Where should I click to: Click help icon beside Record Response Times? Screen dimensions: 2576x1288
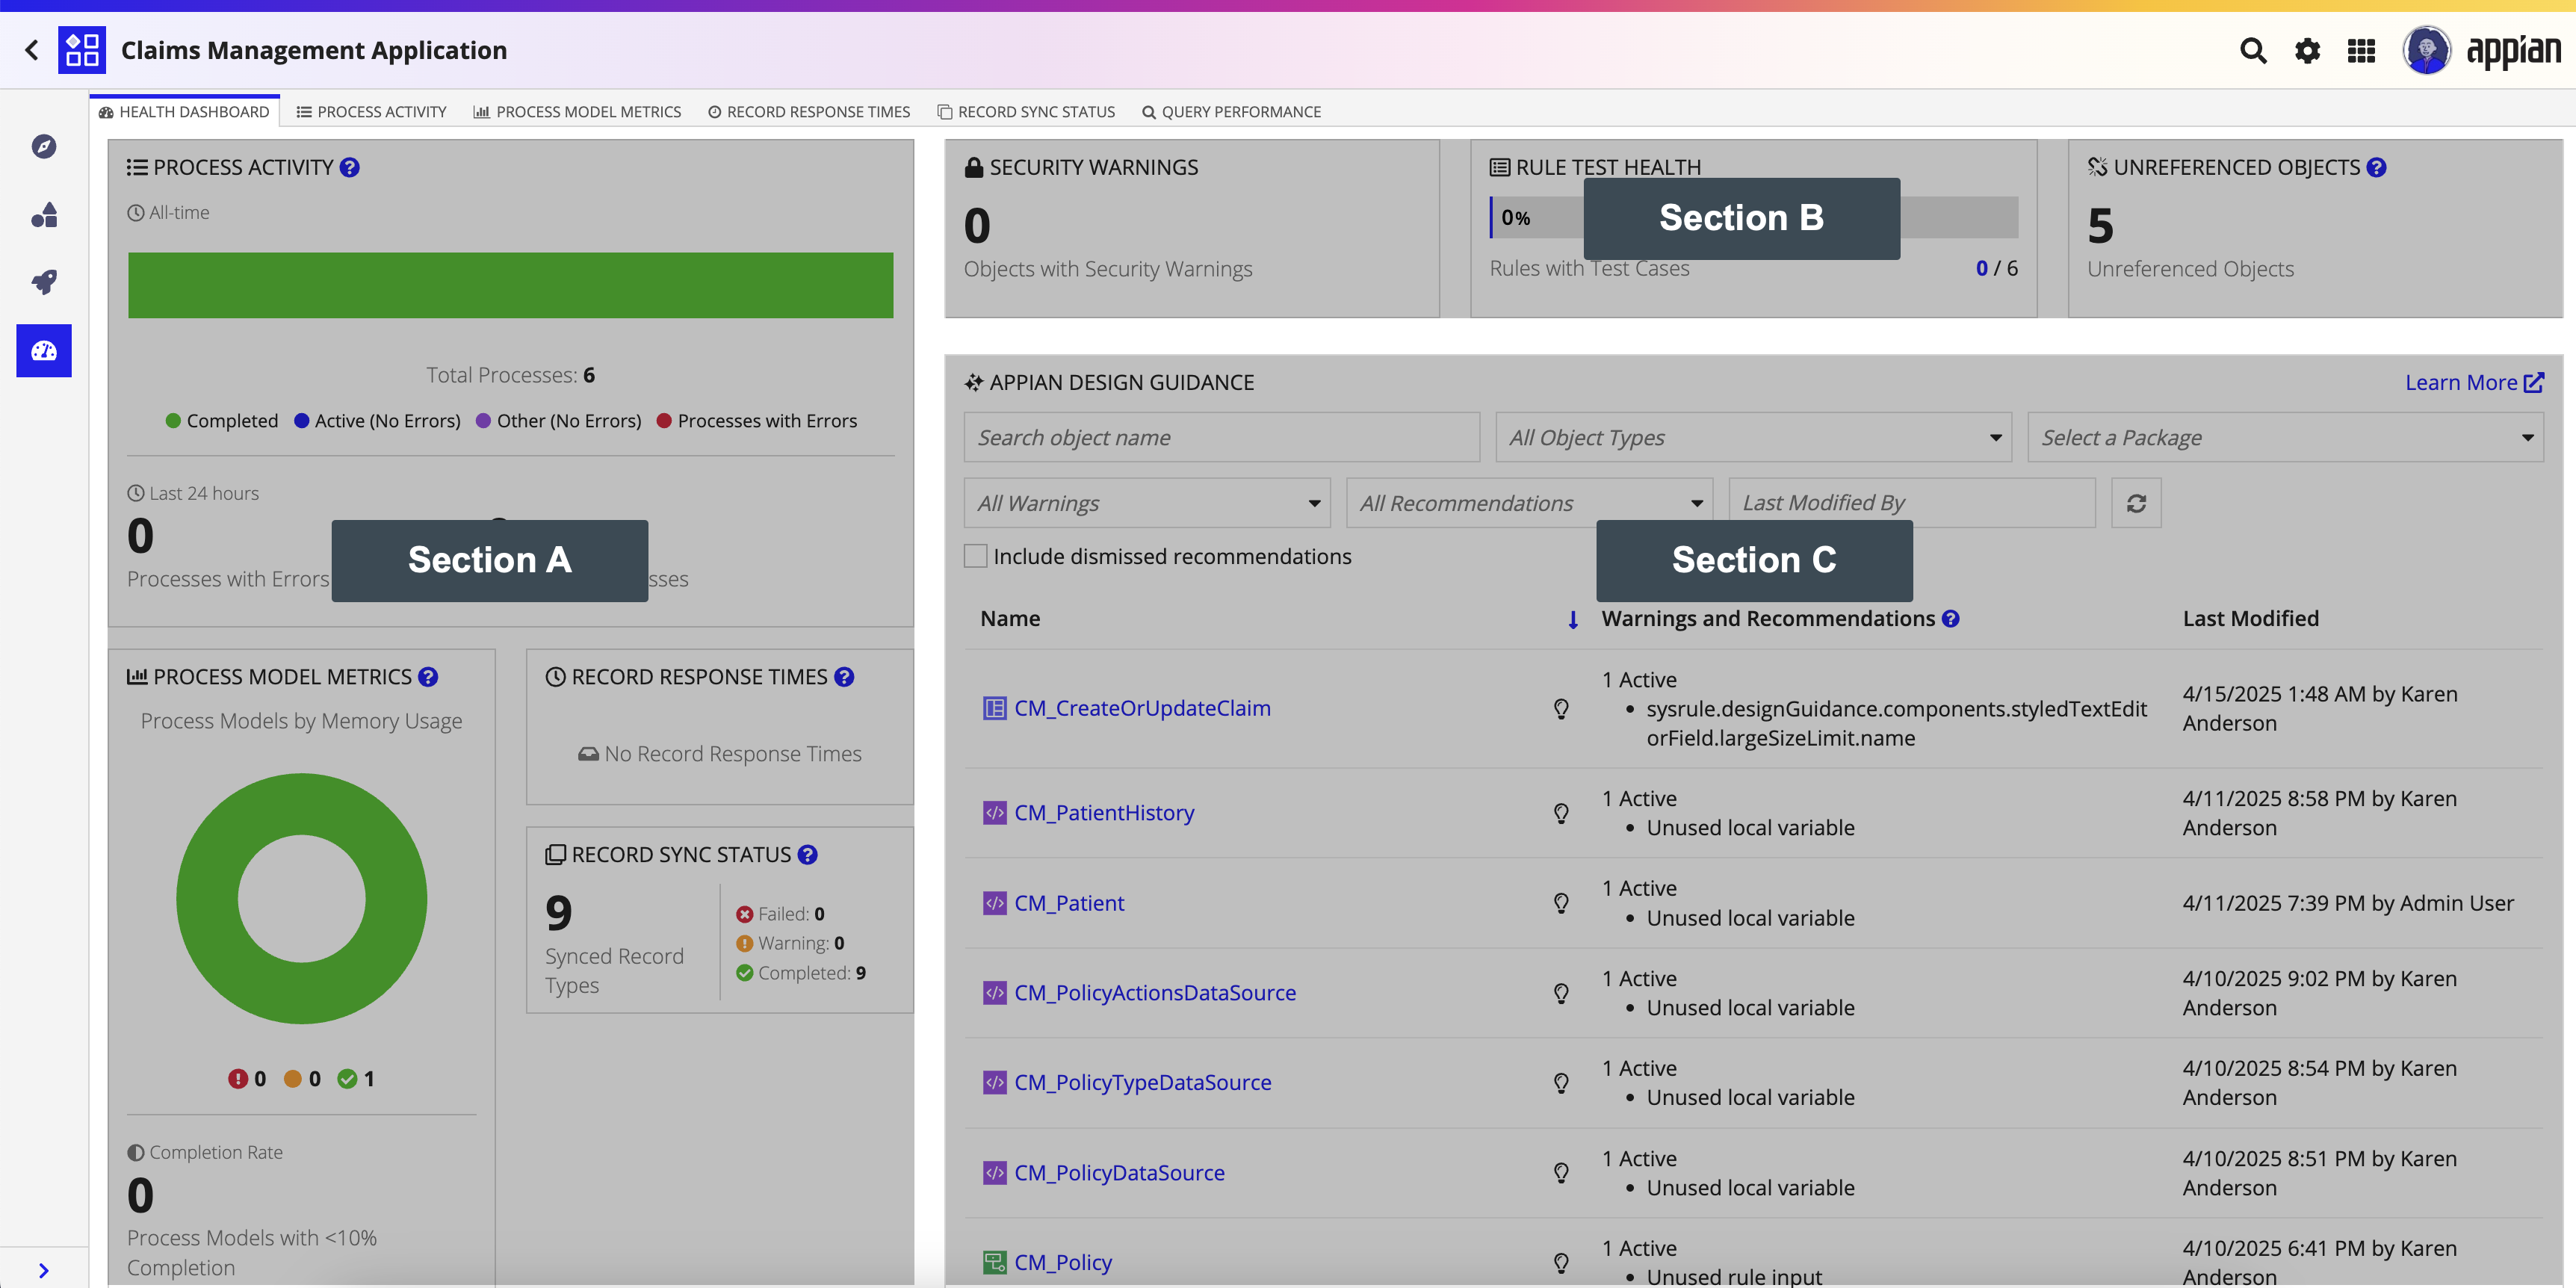pyautogui.click(x=844, y=677)
